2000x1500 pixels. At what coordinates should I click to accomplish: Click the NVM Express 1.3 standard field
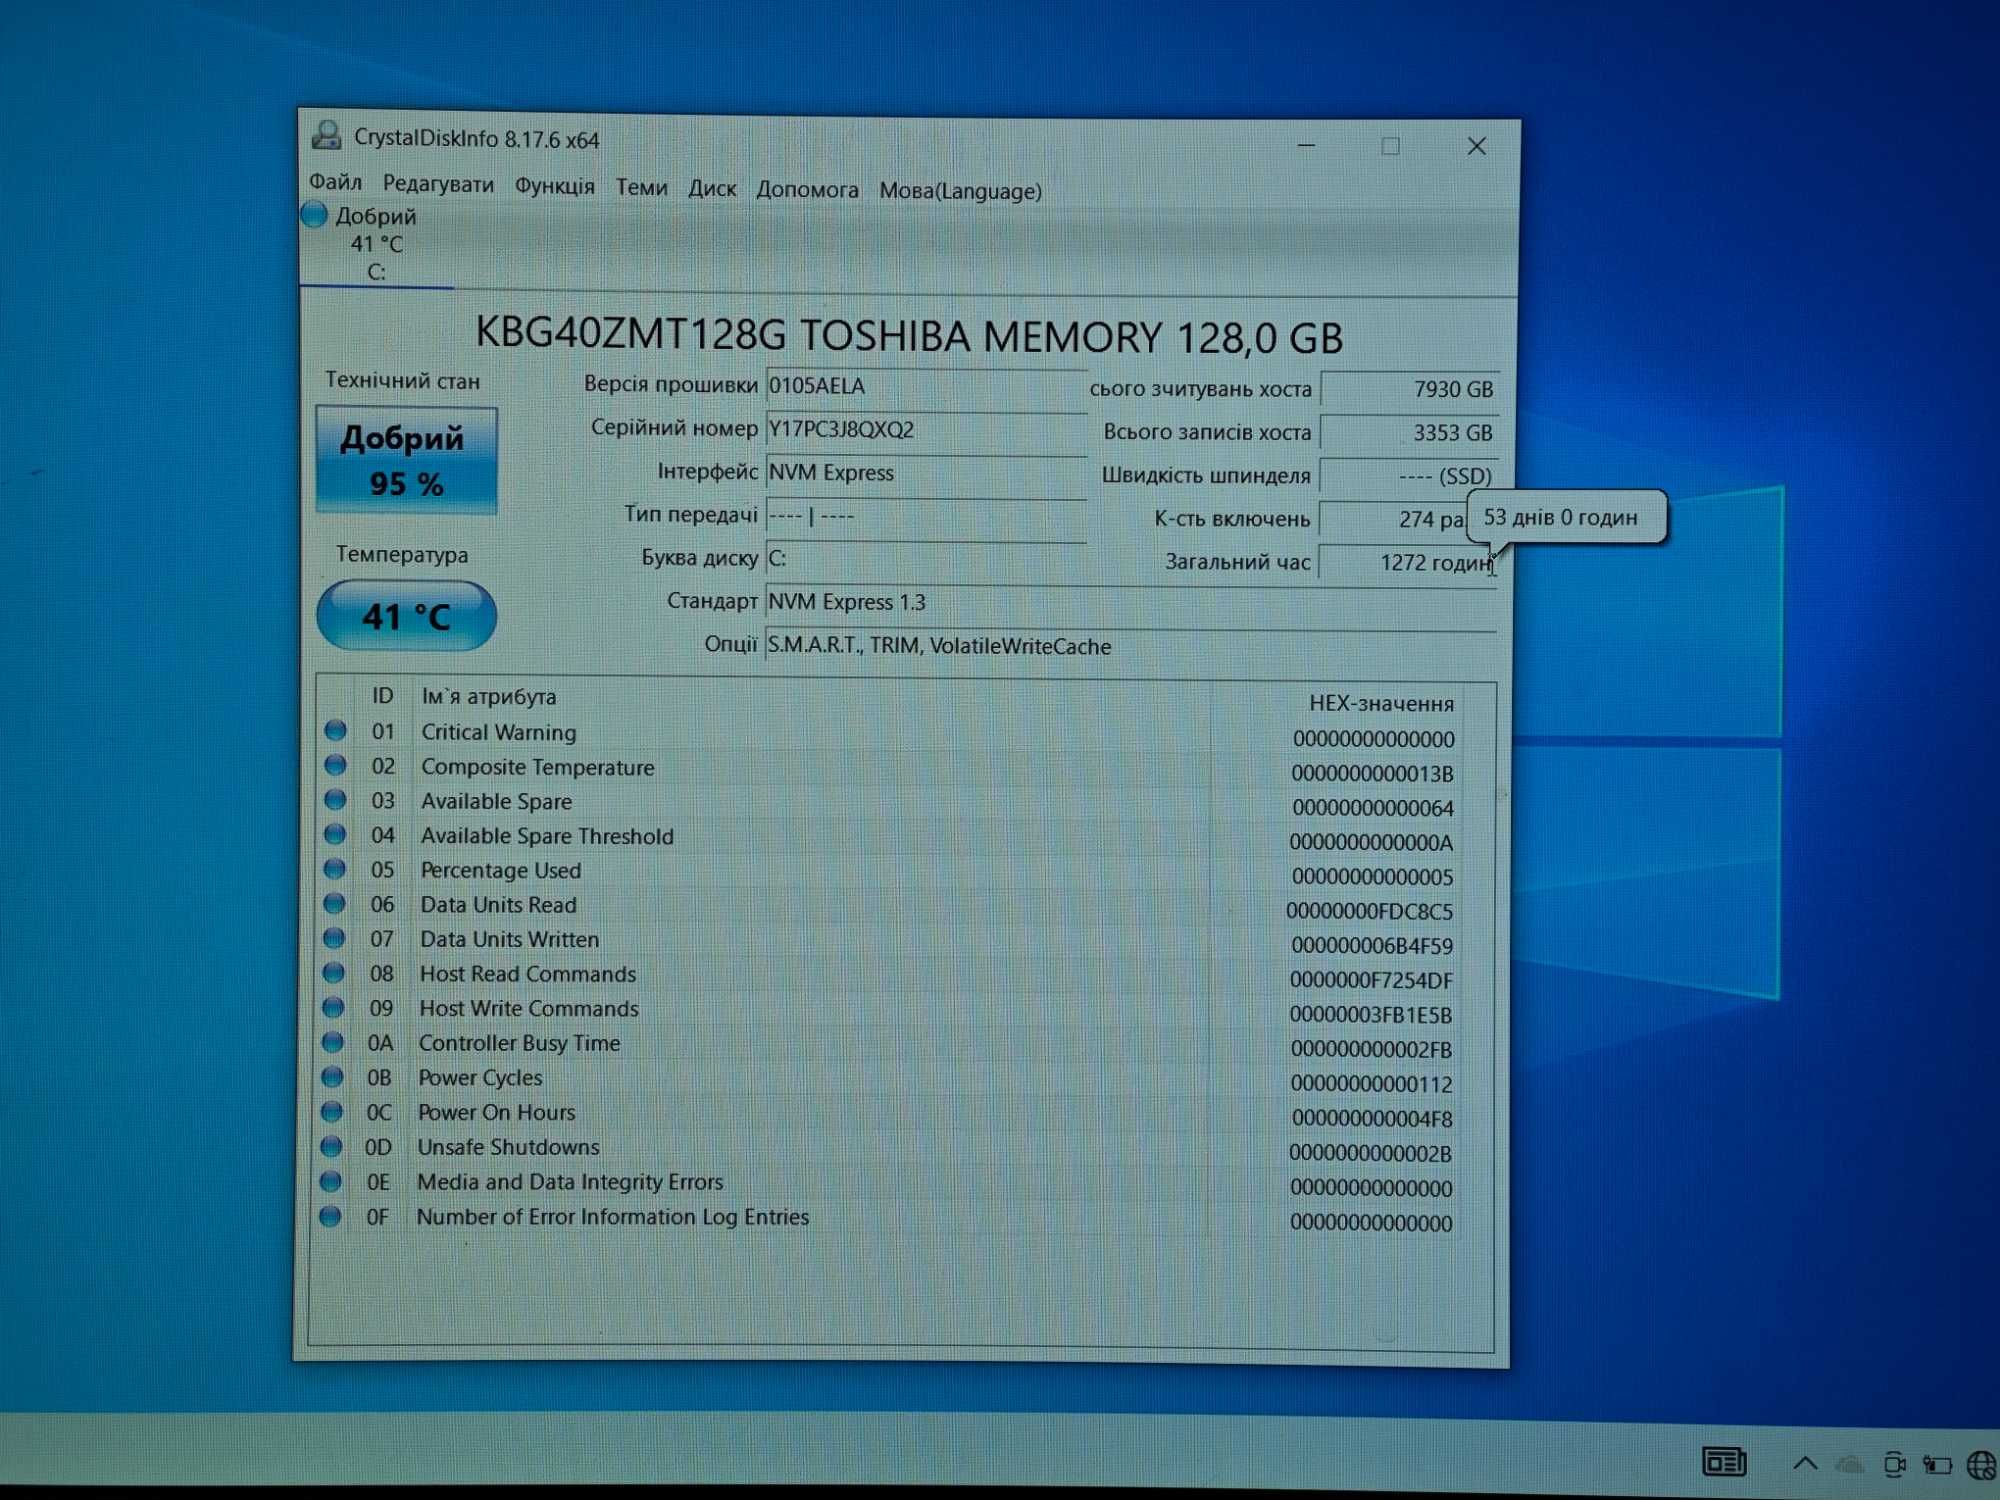(1131, 603)
